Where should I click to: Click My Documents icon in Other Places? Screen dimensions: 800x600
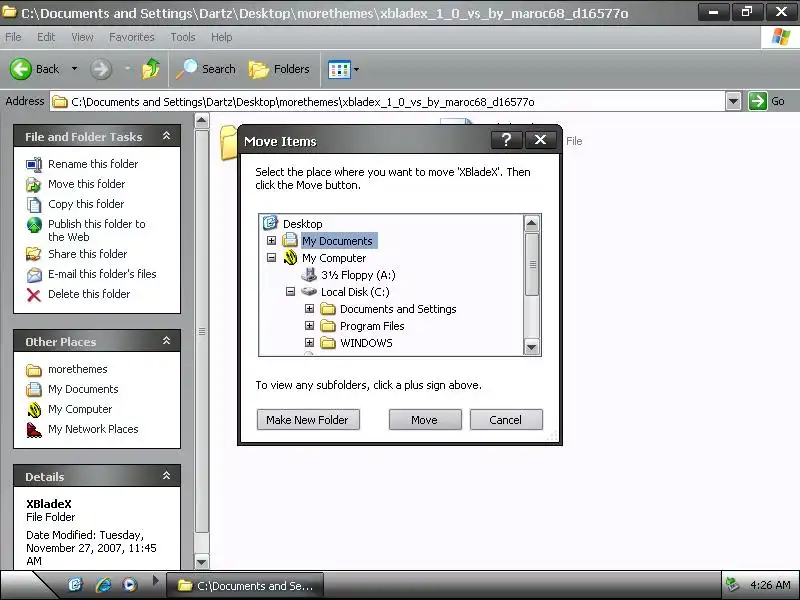(x=34, y=389)
